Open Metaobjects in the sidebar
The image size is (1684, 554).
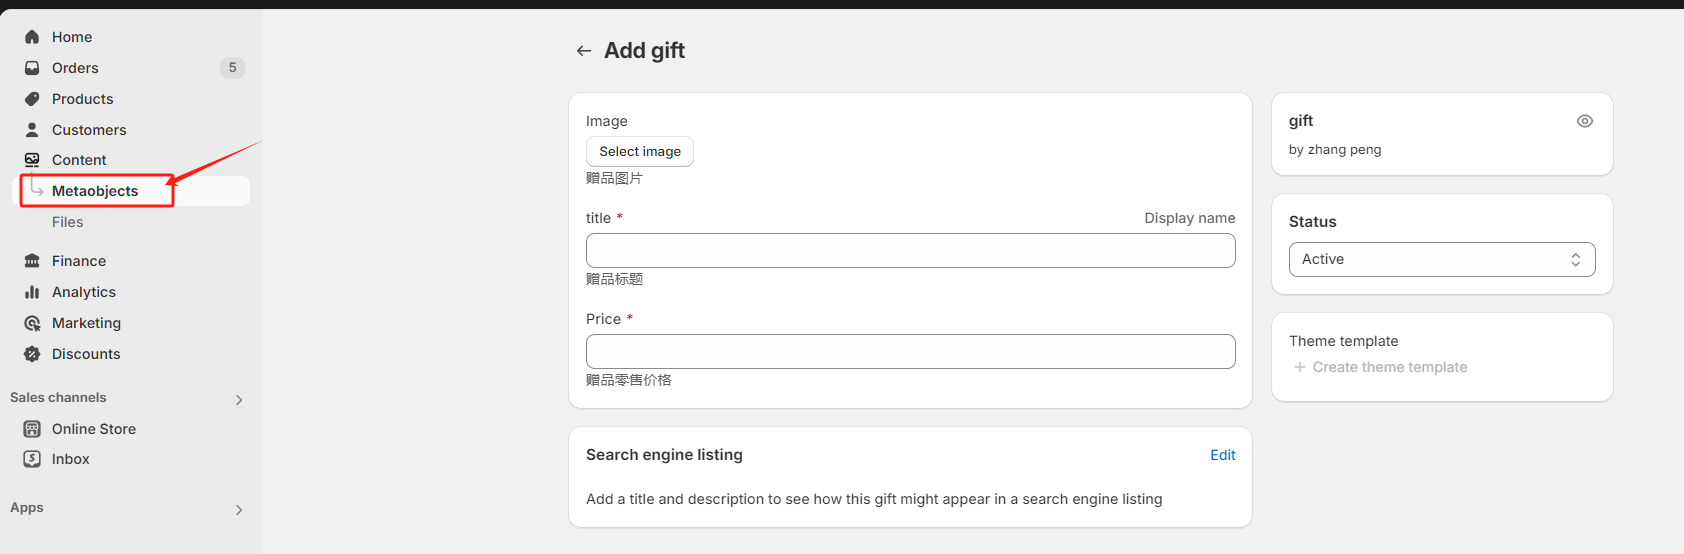95,191
